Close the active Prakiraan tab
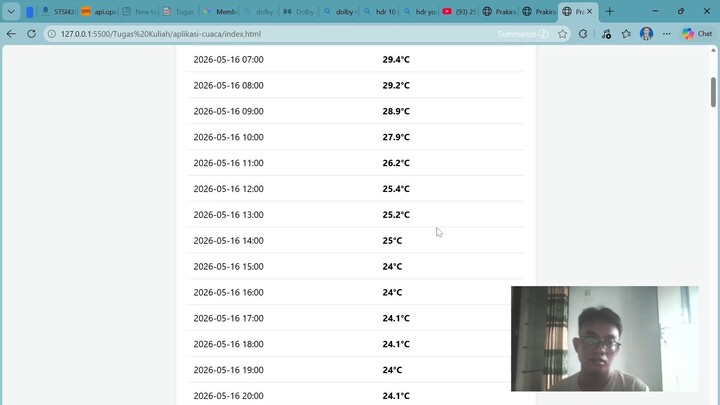 pyautogui.click(x=590, y=11)
